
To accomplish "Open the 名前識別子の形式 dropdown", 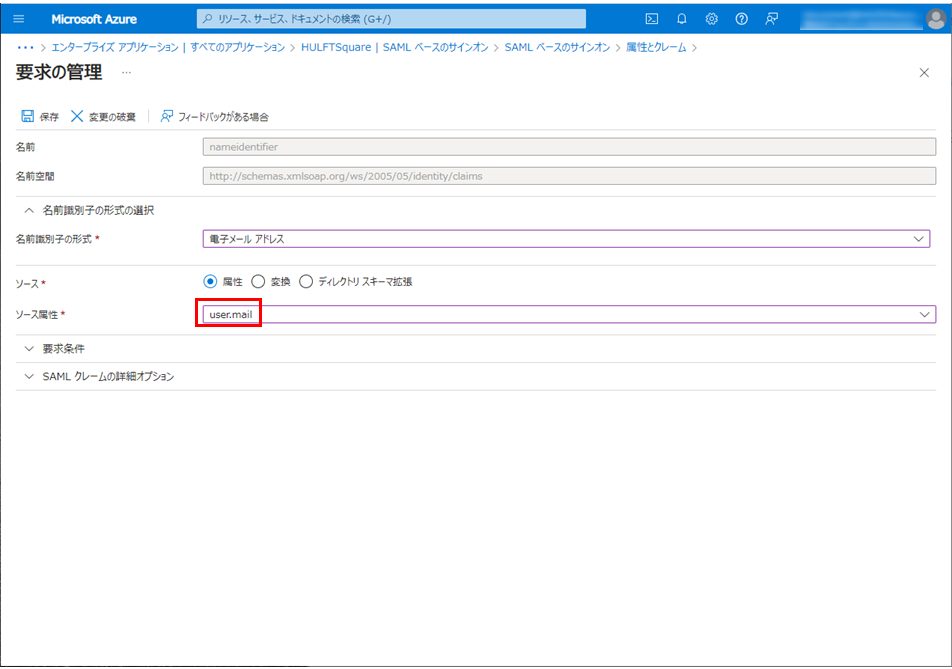I will pyautogui.click(x=566, y=239).
